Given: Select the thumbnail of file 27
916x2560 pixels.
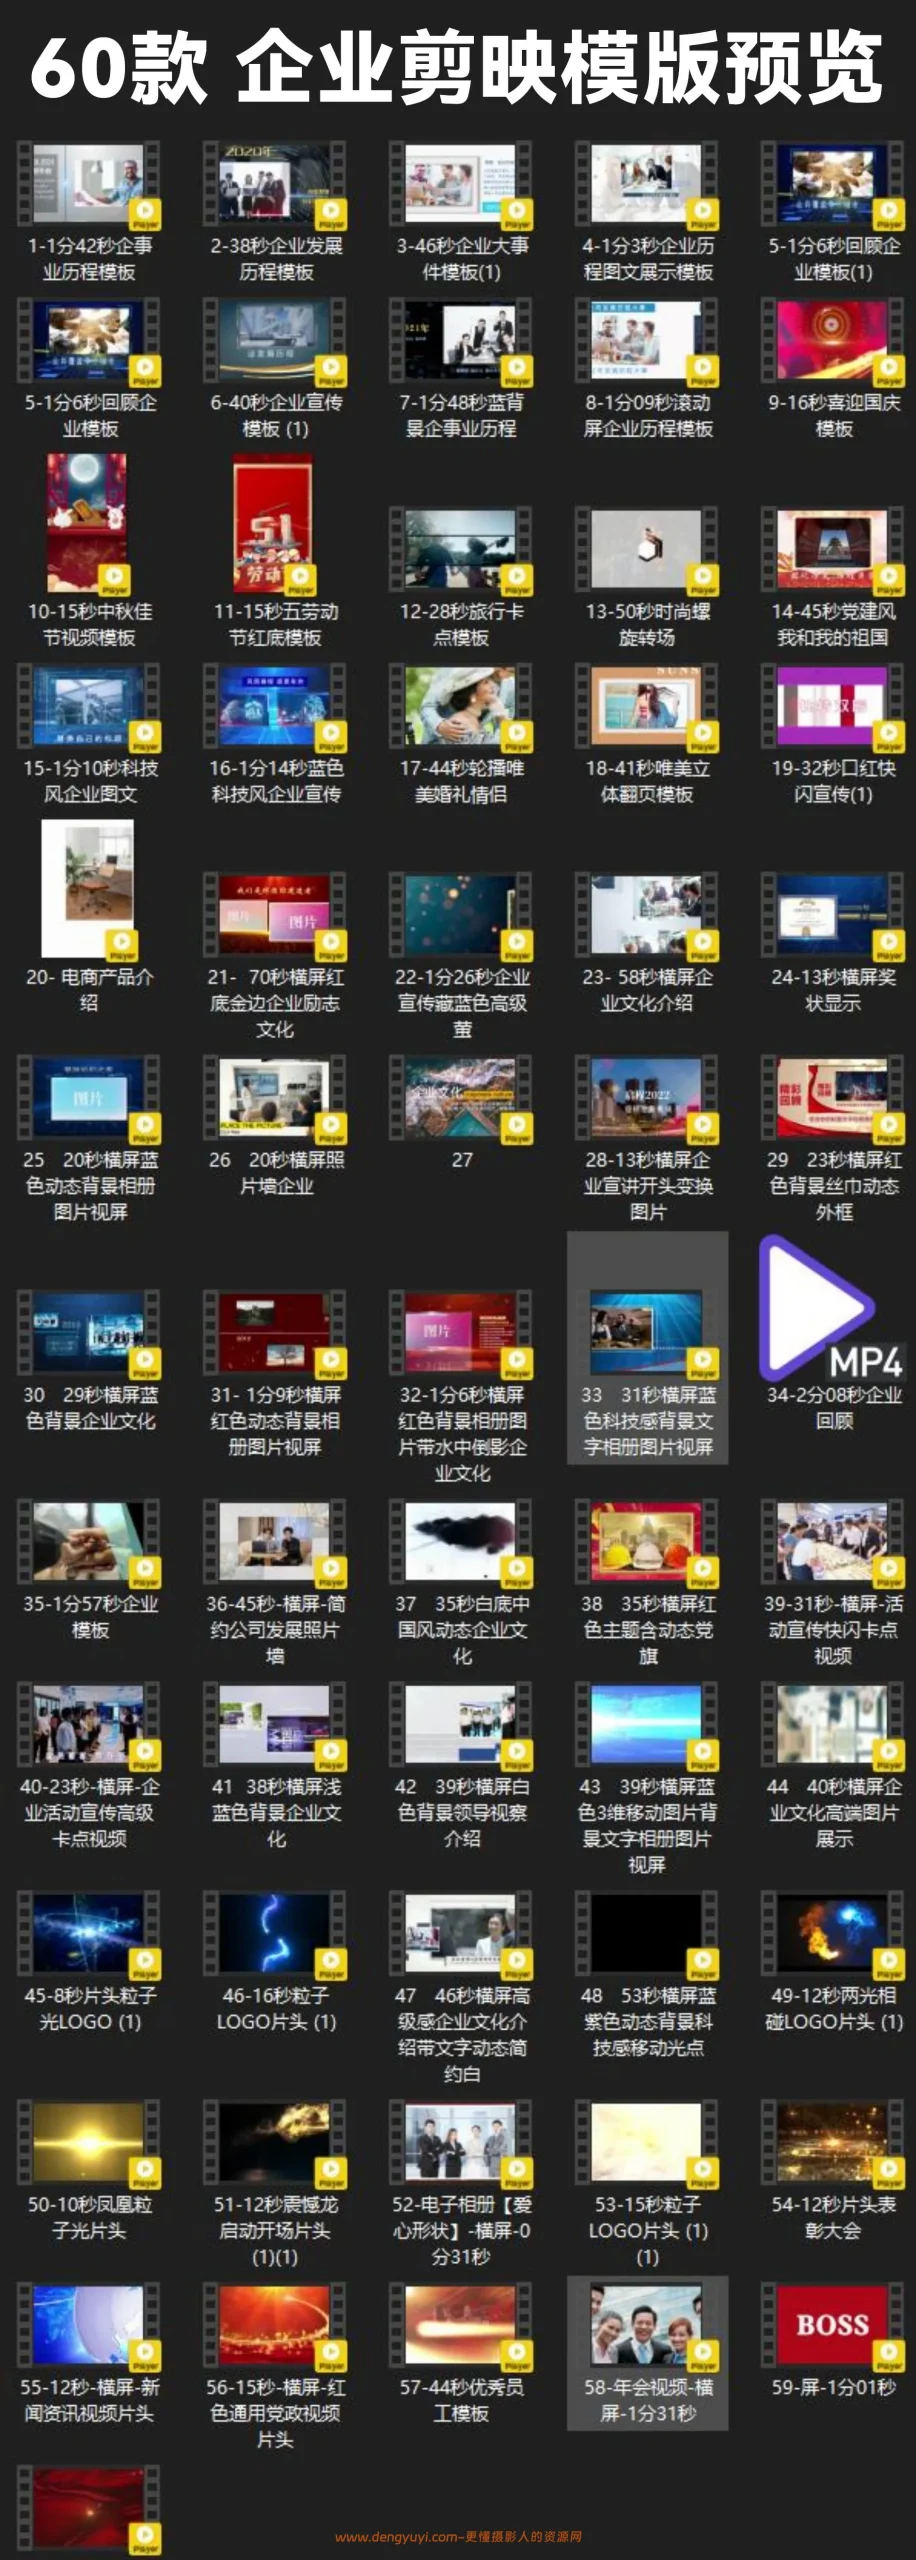Looking at the screenshot, I should (x=461, y=1101).
